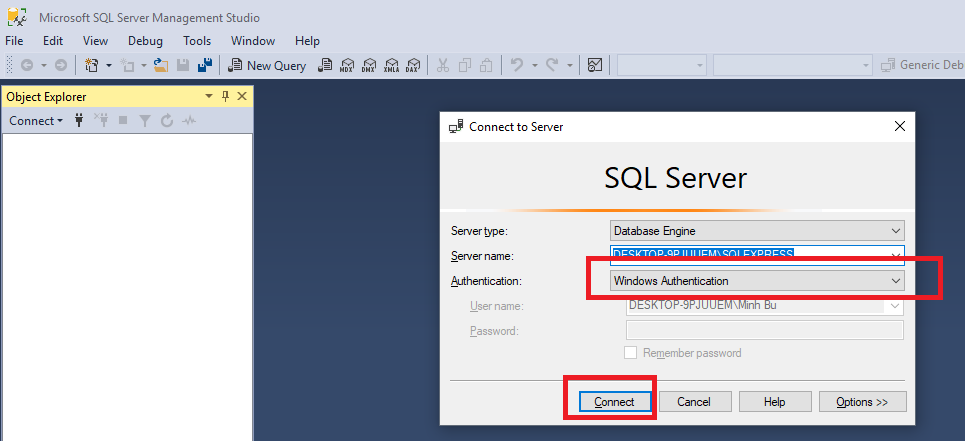
Task: Tick the Remember password checkbox
Action: 630,353
